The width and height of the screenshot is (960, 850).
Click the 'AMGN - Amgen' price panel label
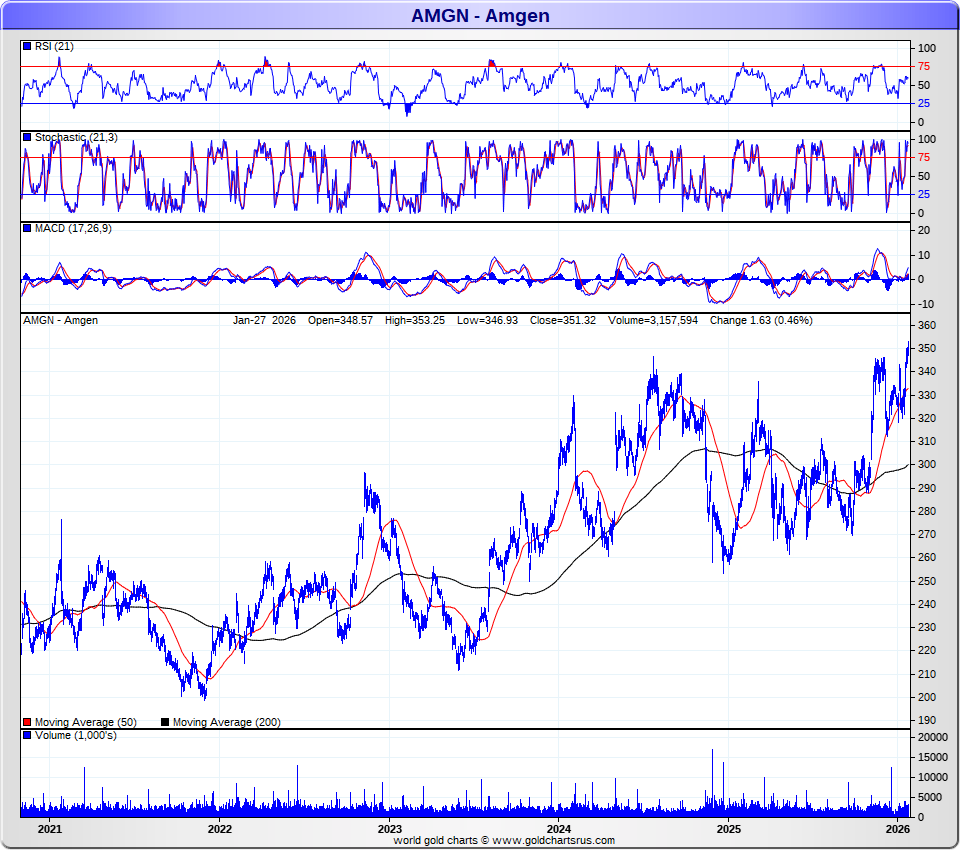click(x=61, y=320)
